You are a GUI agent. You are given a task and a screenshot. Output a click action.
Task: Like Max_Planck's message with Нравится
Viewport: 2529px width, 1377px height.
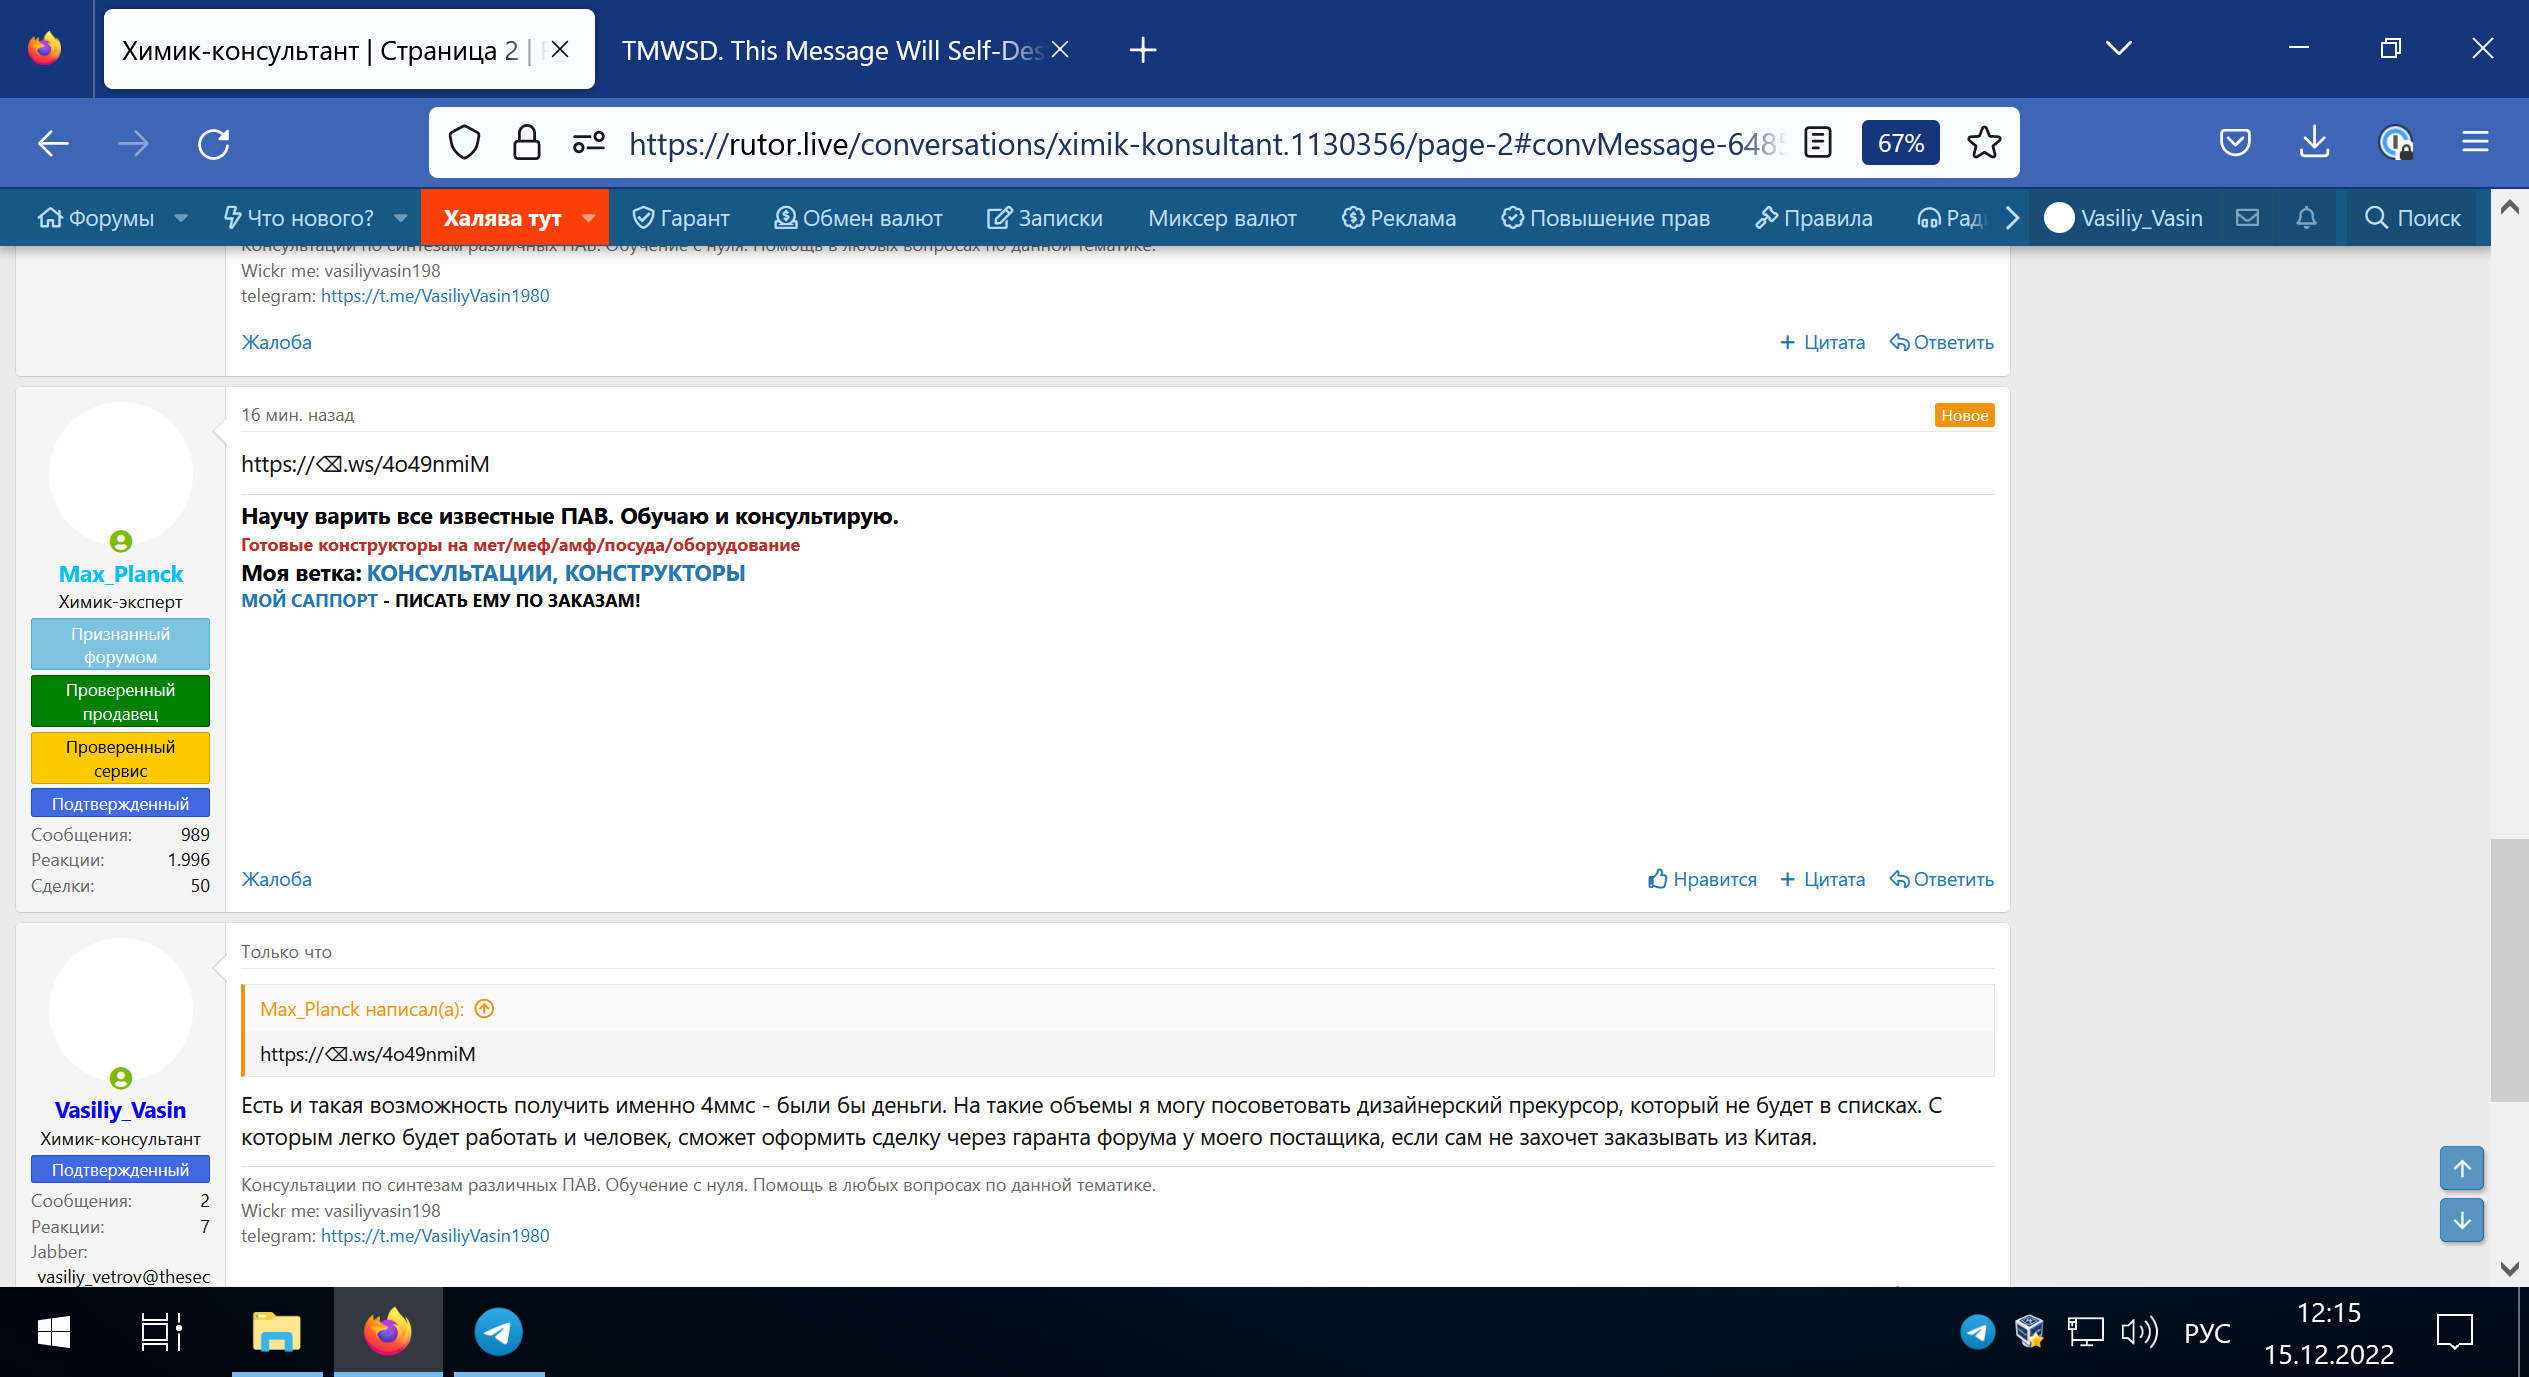tap(1702, 879)
